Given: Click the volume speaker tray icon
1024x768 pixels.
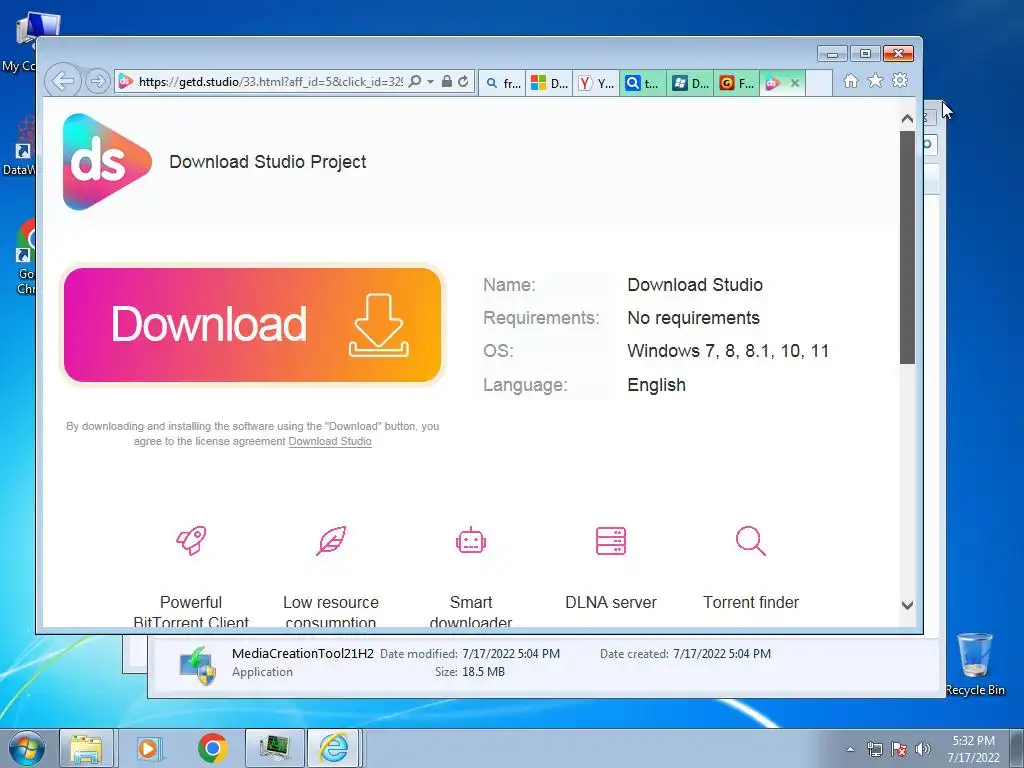Looking at the screenshot, I should tap(923, 749).
